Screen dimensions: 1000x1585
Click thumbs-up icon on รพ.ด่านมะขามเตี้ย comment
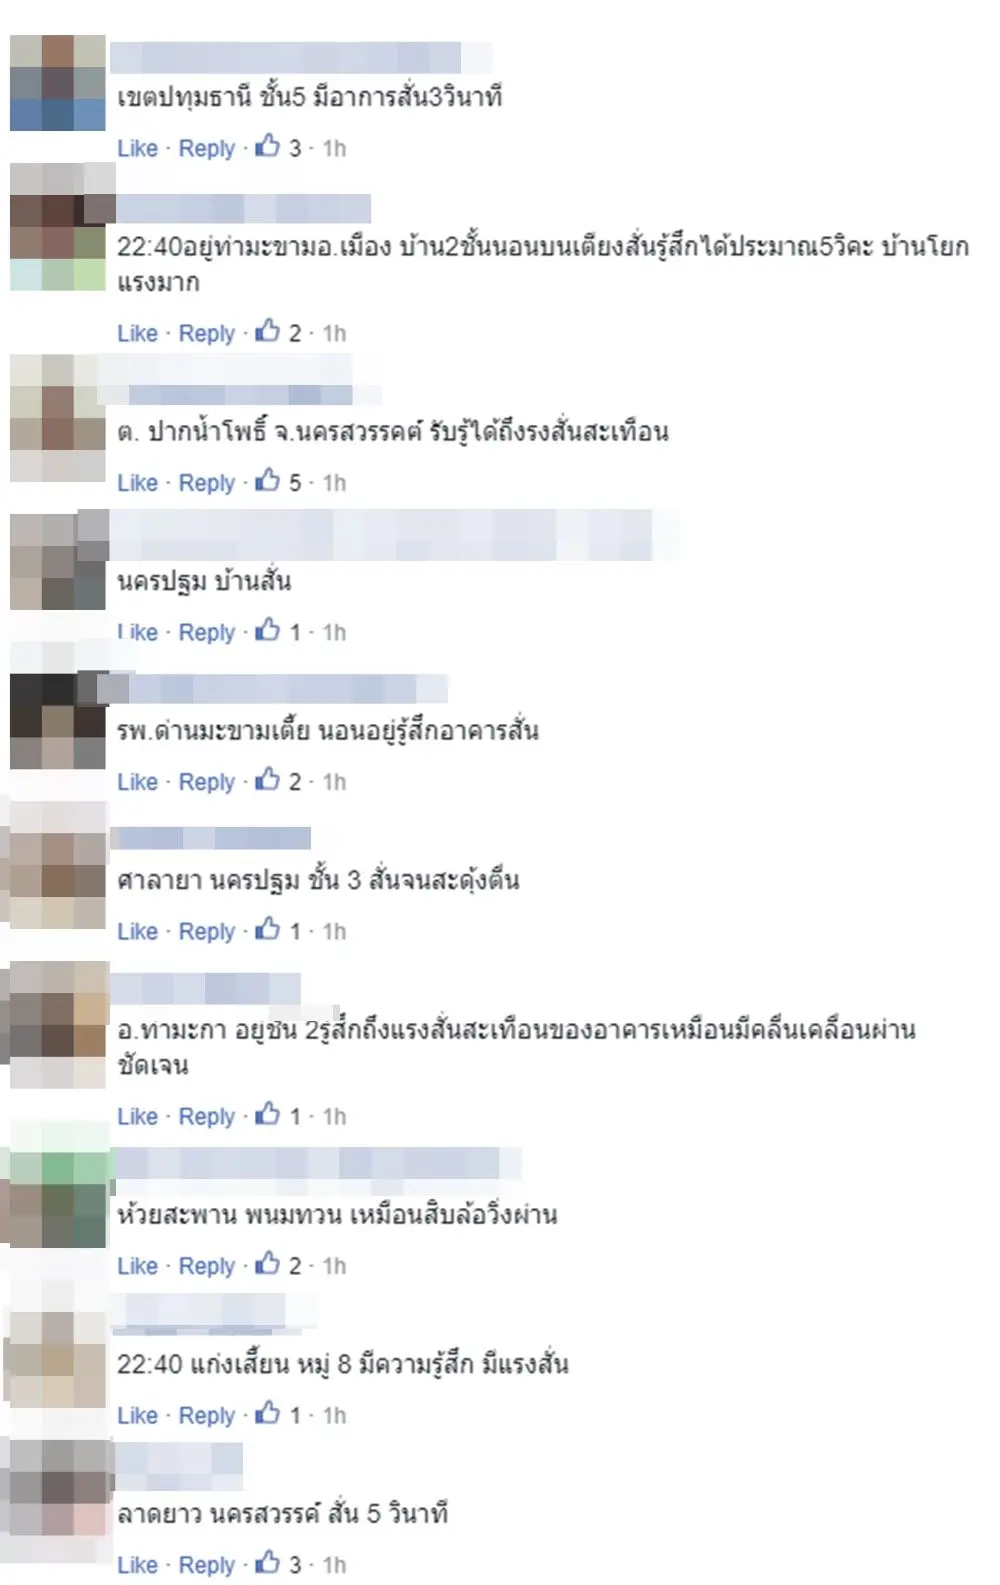[267, 780]
